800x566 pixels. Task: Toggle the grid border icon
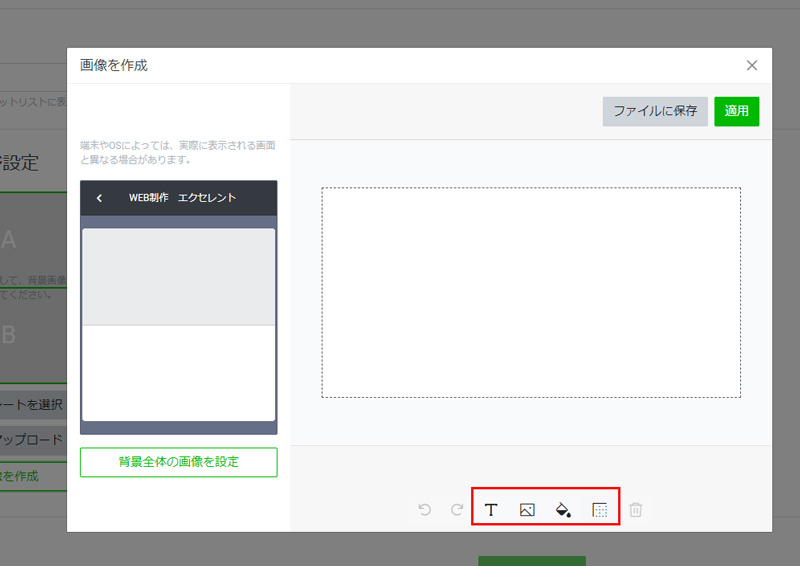pyautogui.click(x=599, y=509)
